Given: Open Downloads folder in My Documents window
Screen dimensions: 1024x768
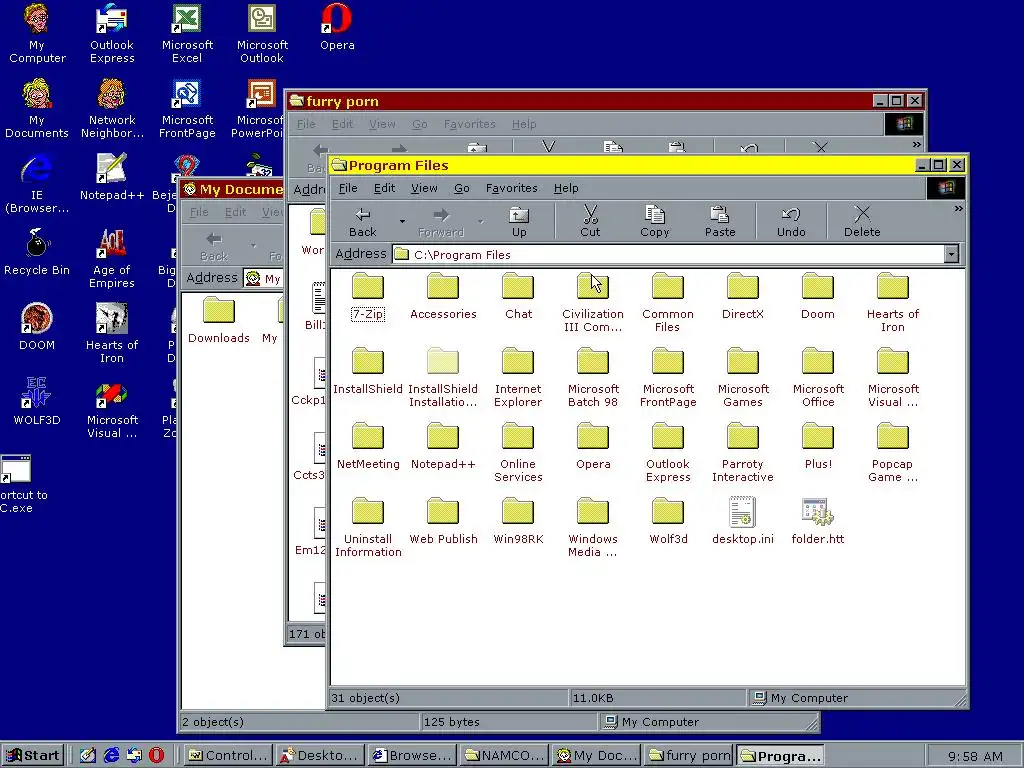Looking at the screenshot, I should [x=219, y=321].
